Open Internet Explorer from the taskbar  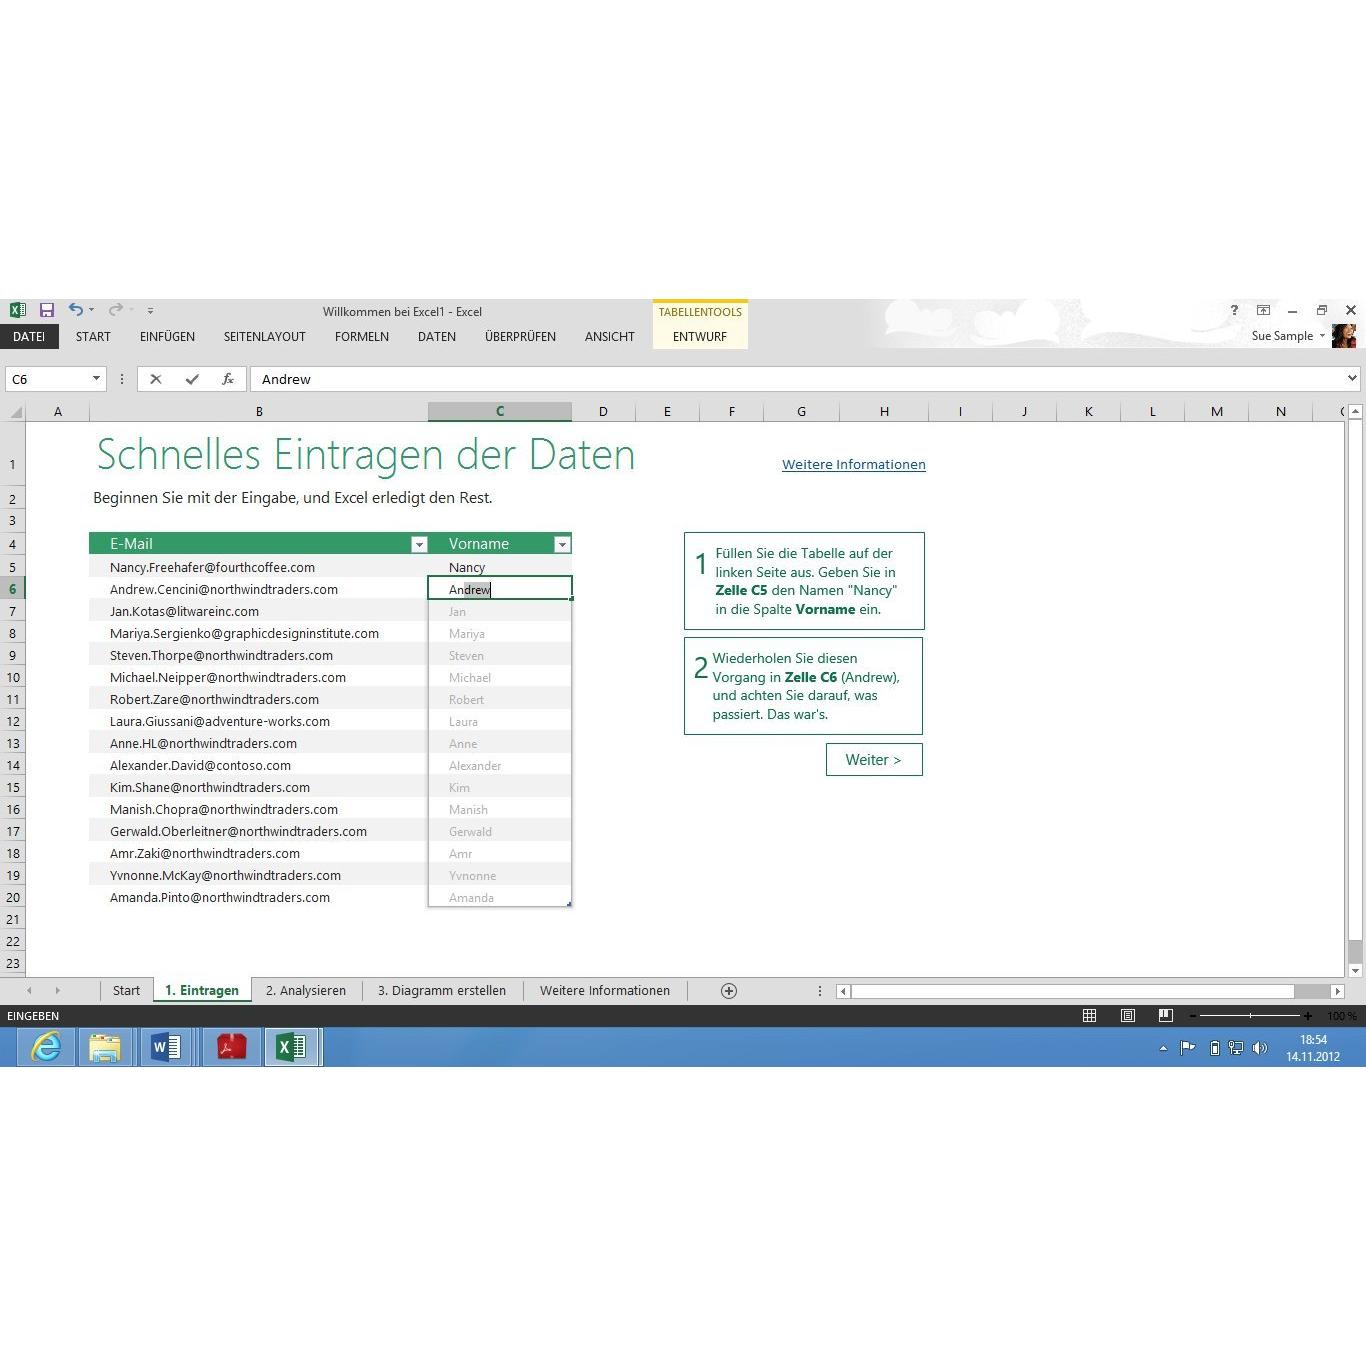46,1047
